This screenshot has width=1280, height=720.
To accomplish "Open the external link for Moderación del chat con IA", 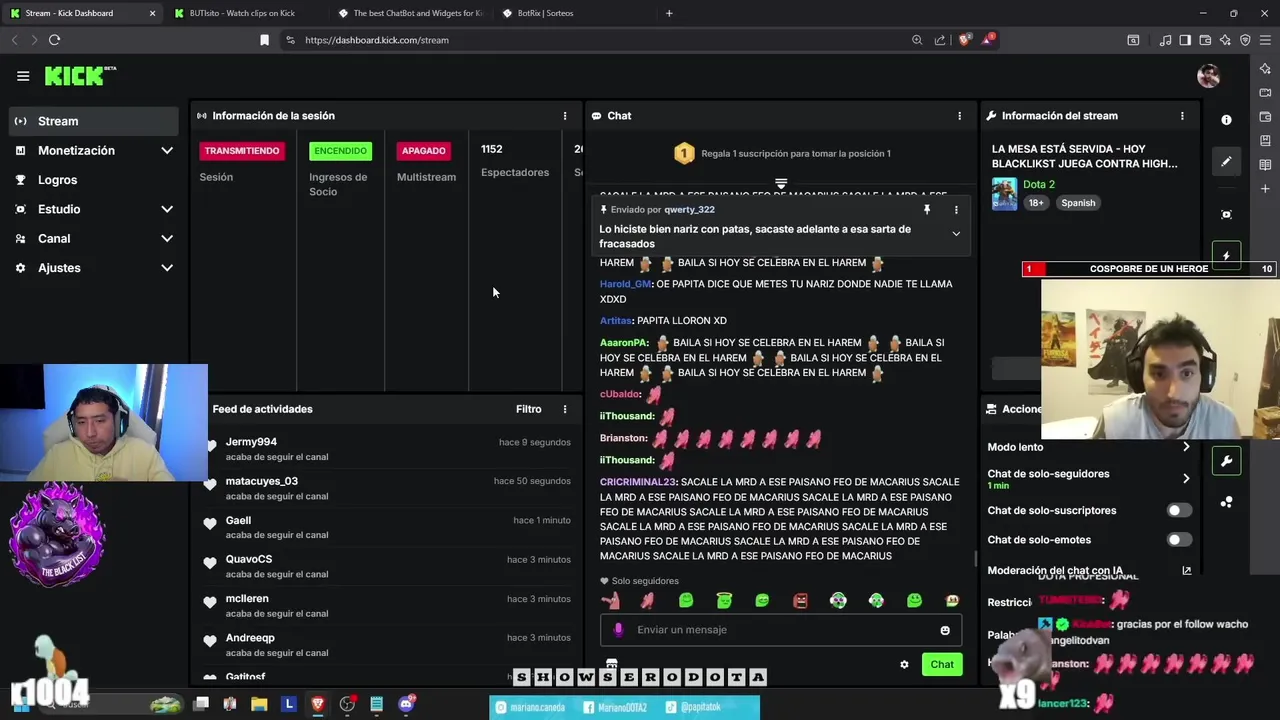I will pos(1186,571).
